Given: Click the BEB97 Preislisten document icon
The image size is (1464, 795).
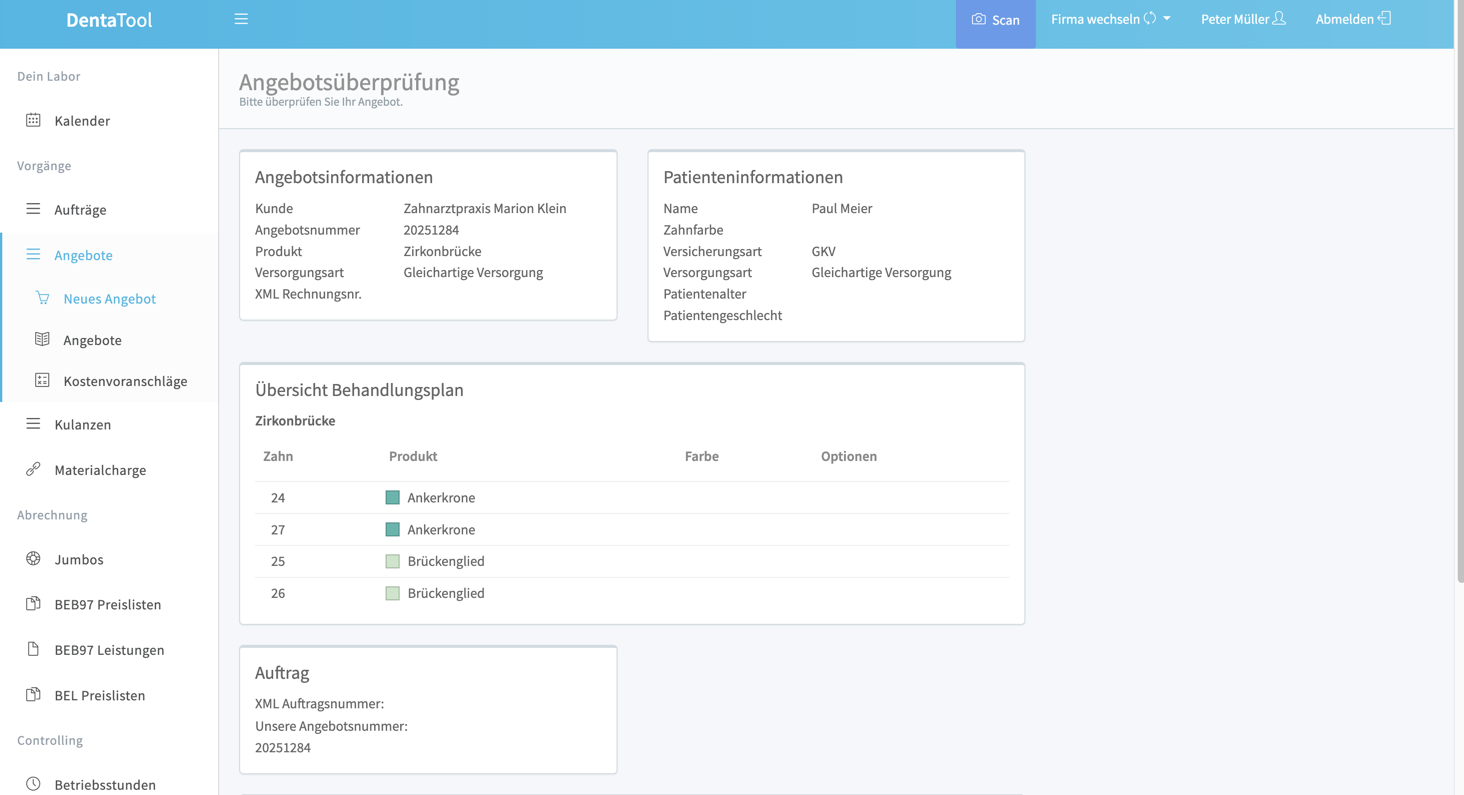Looking at the screenshot, I should point(33,604).
